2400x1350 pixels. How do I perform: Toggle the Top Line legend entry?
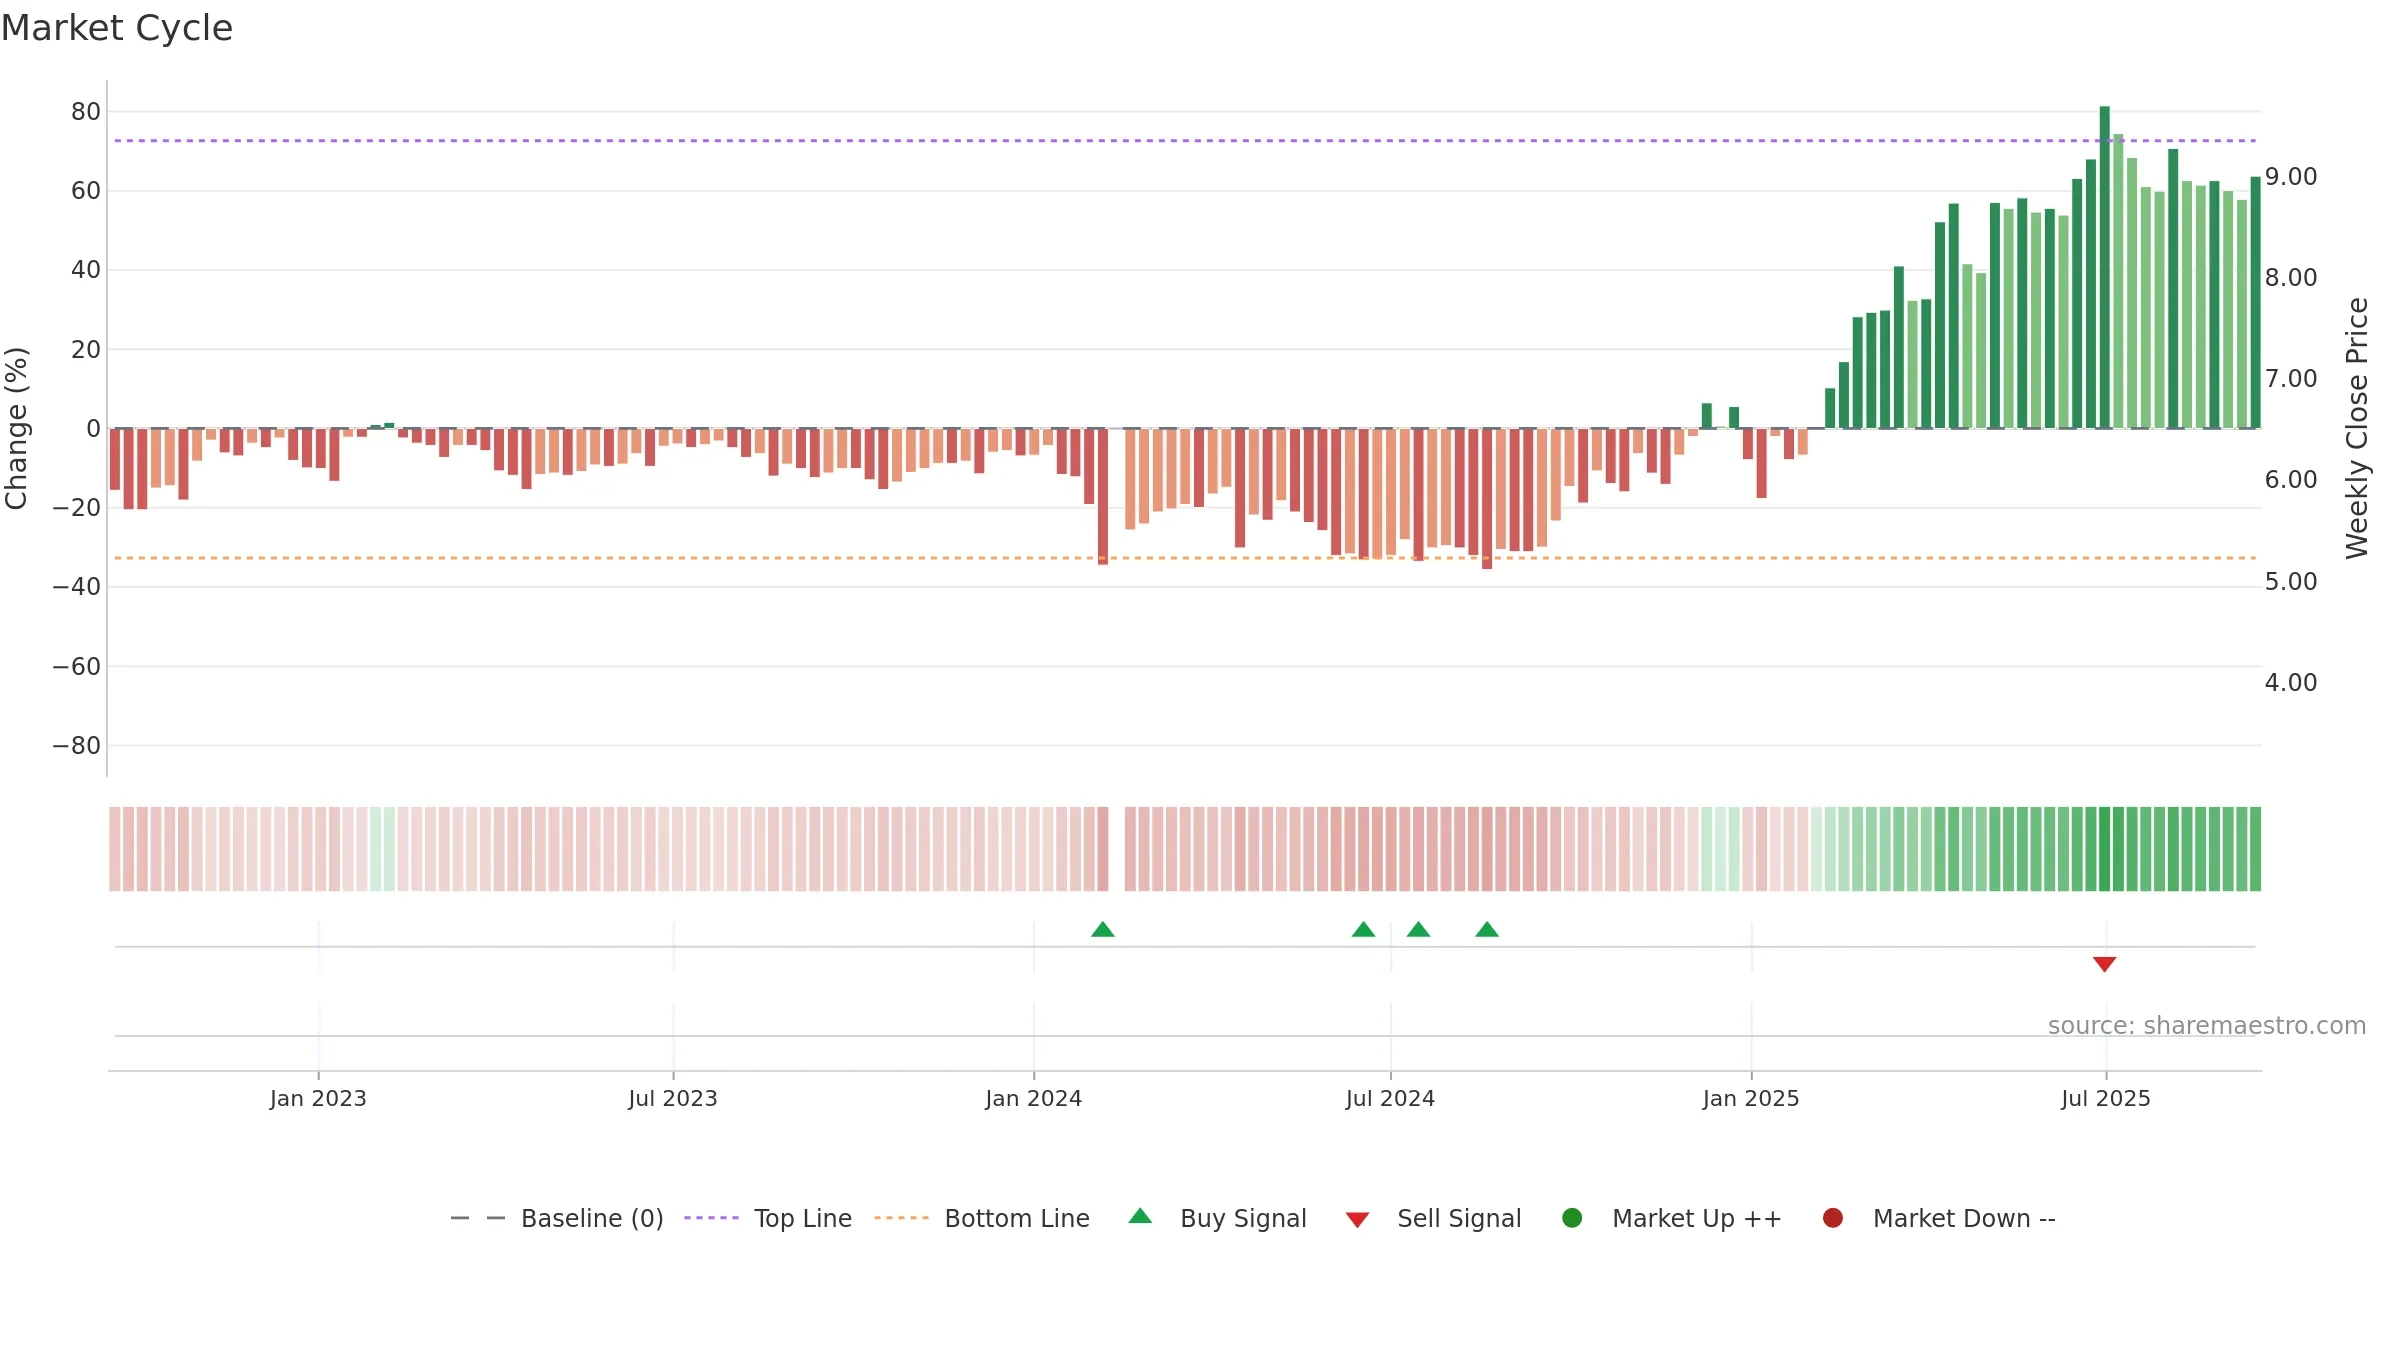[768, 1218]
